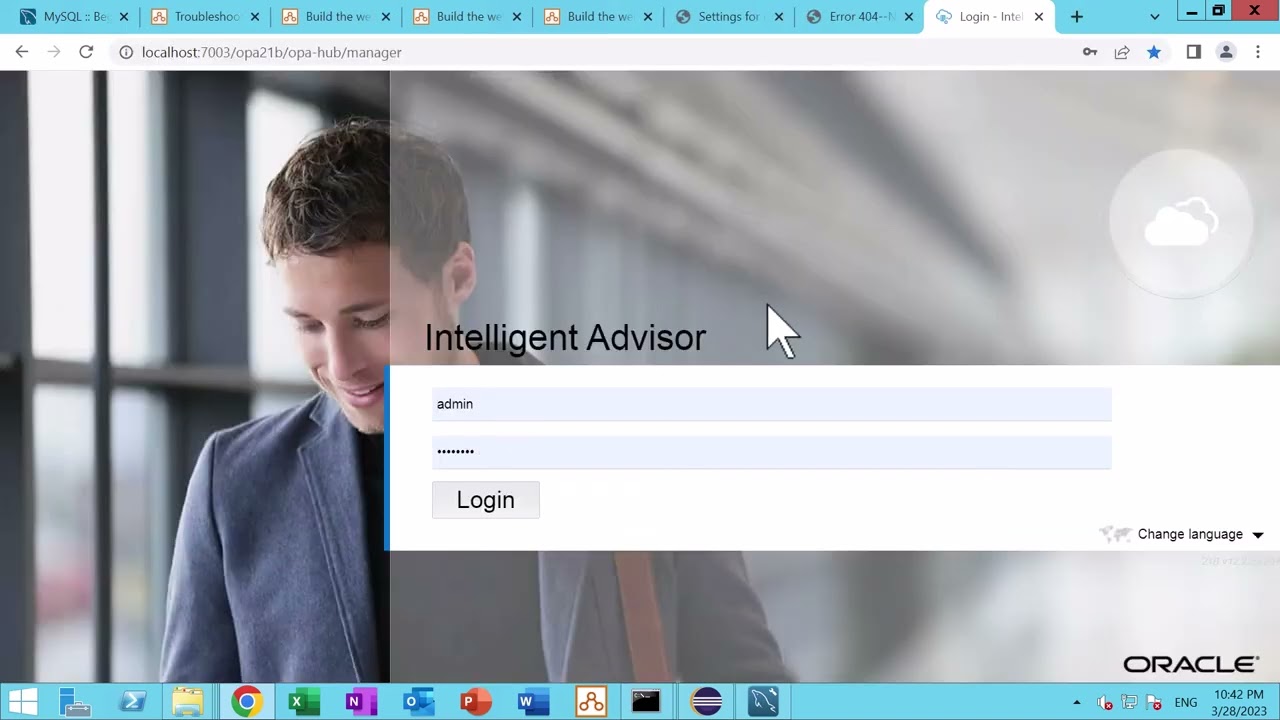Open OneNote from taskbar
The height and width of the screenshot is (720, 1280).
click(x=360, y=702)
